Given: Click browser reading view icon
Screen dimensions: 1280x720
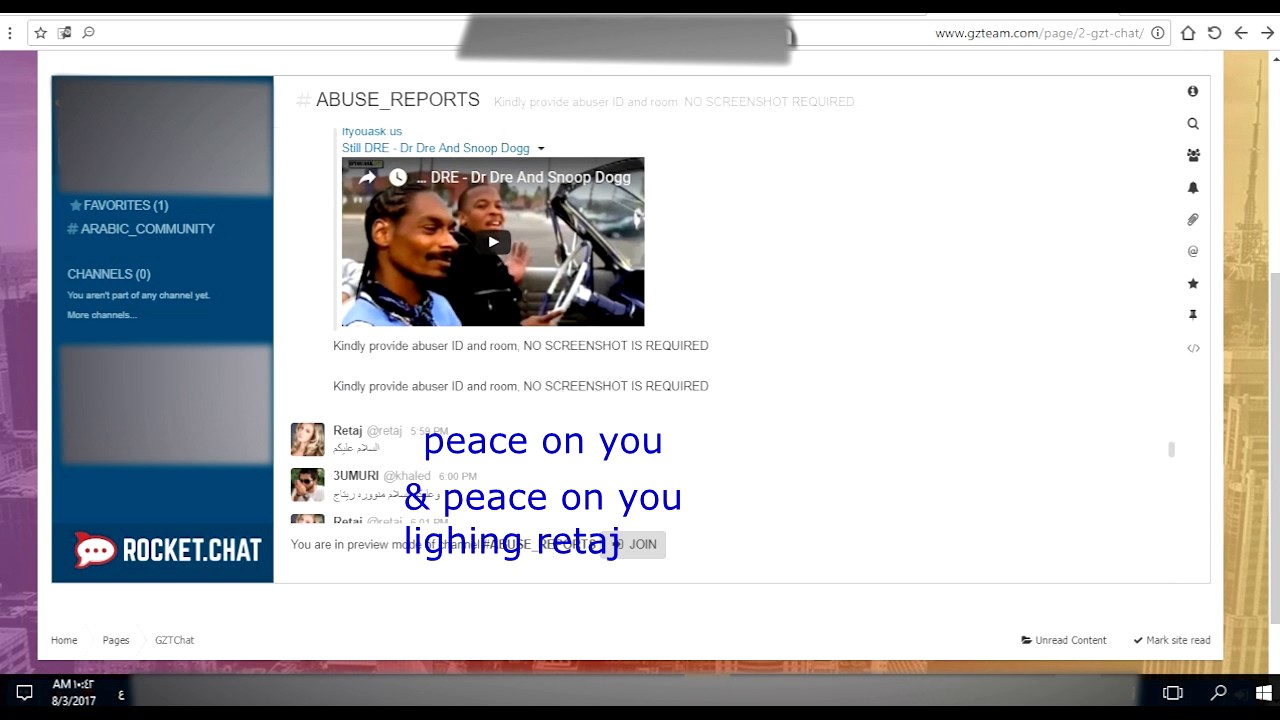Looking at the screenshot, I should (x=64, y=33).
